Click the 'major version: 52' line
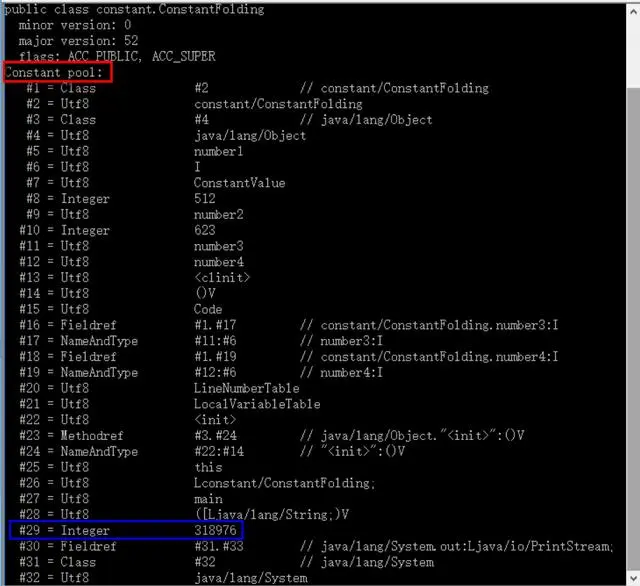 [78, 41]
